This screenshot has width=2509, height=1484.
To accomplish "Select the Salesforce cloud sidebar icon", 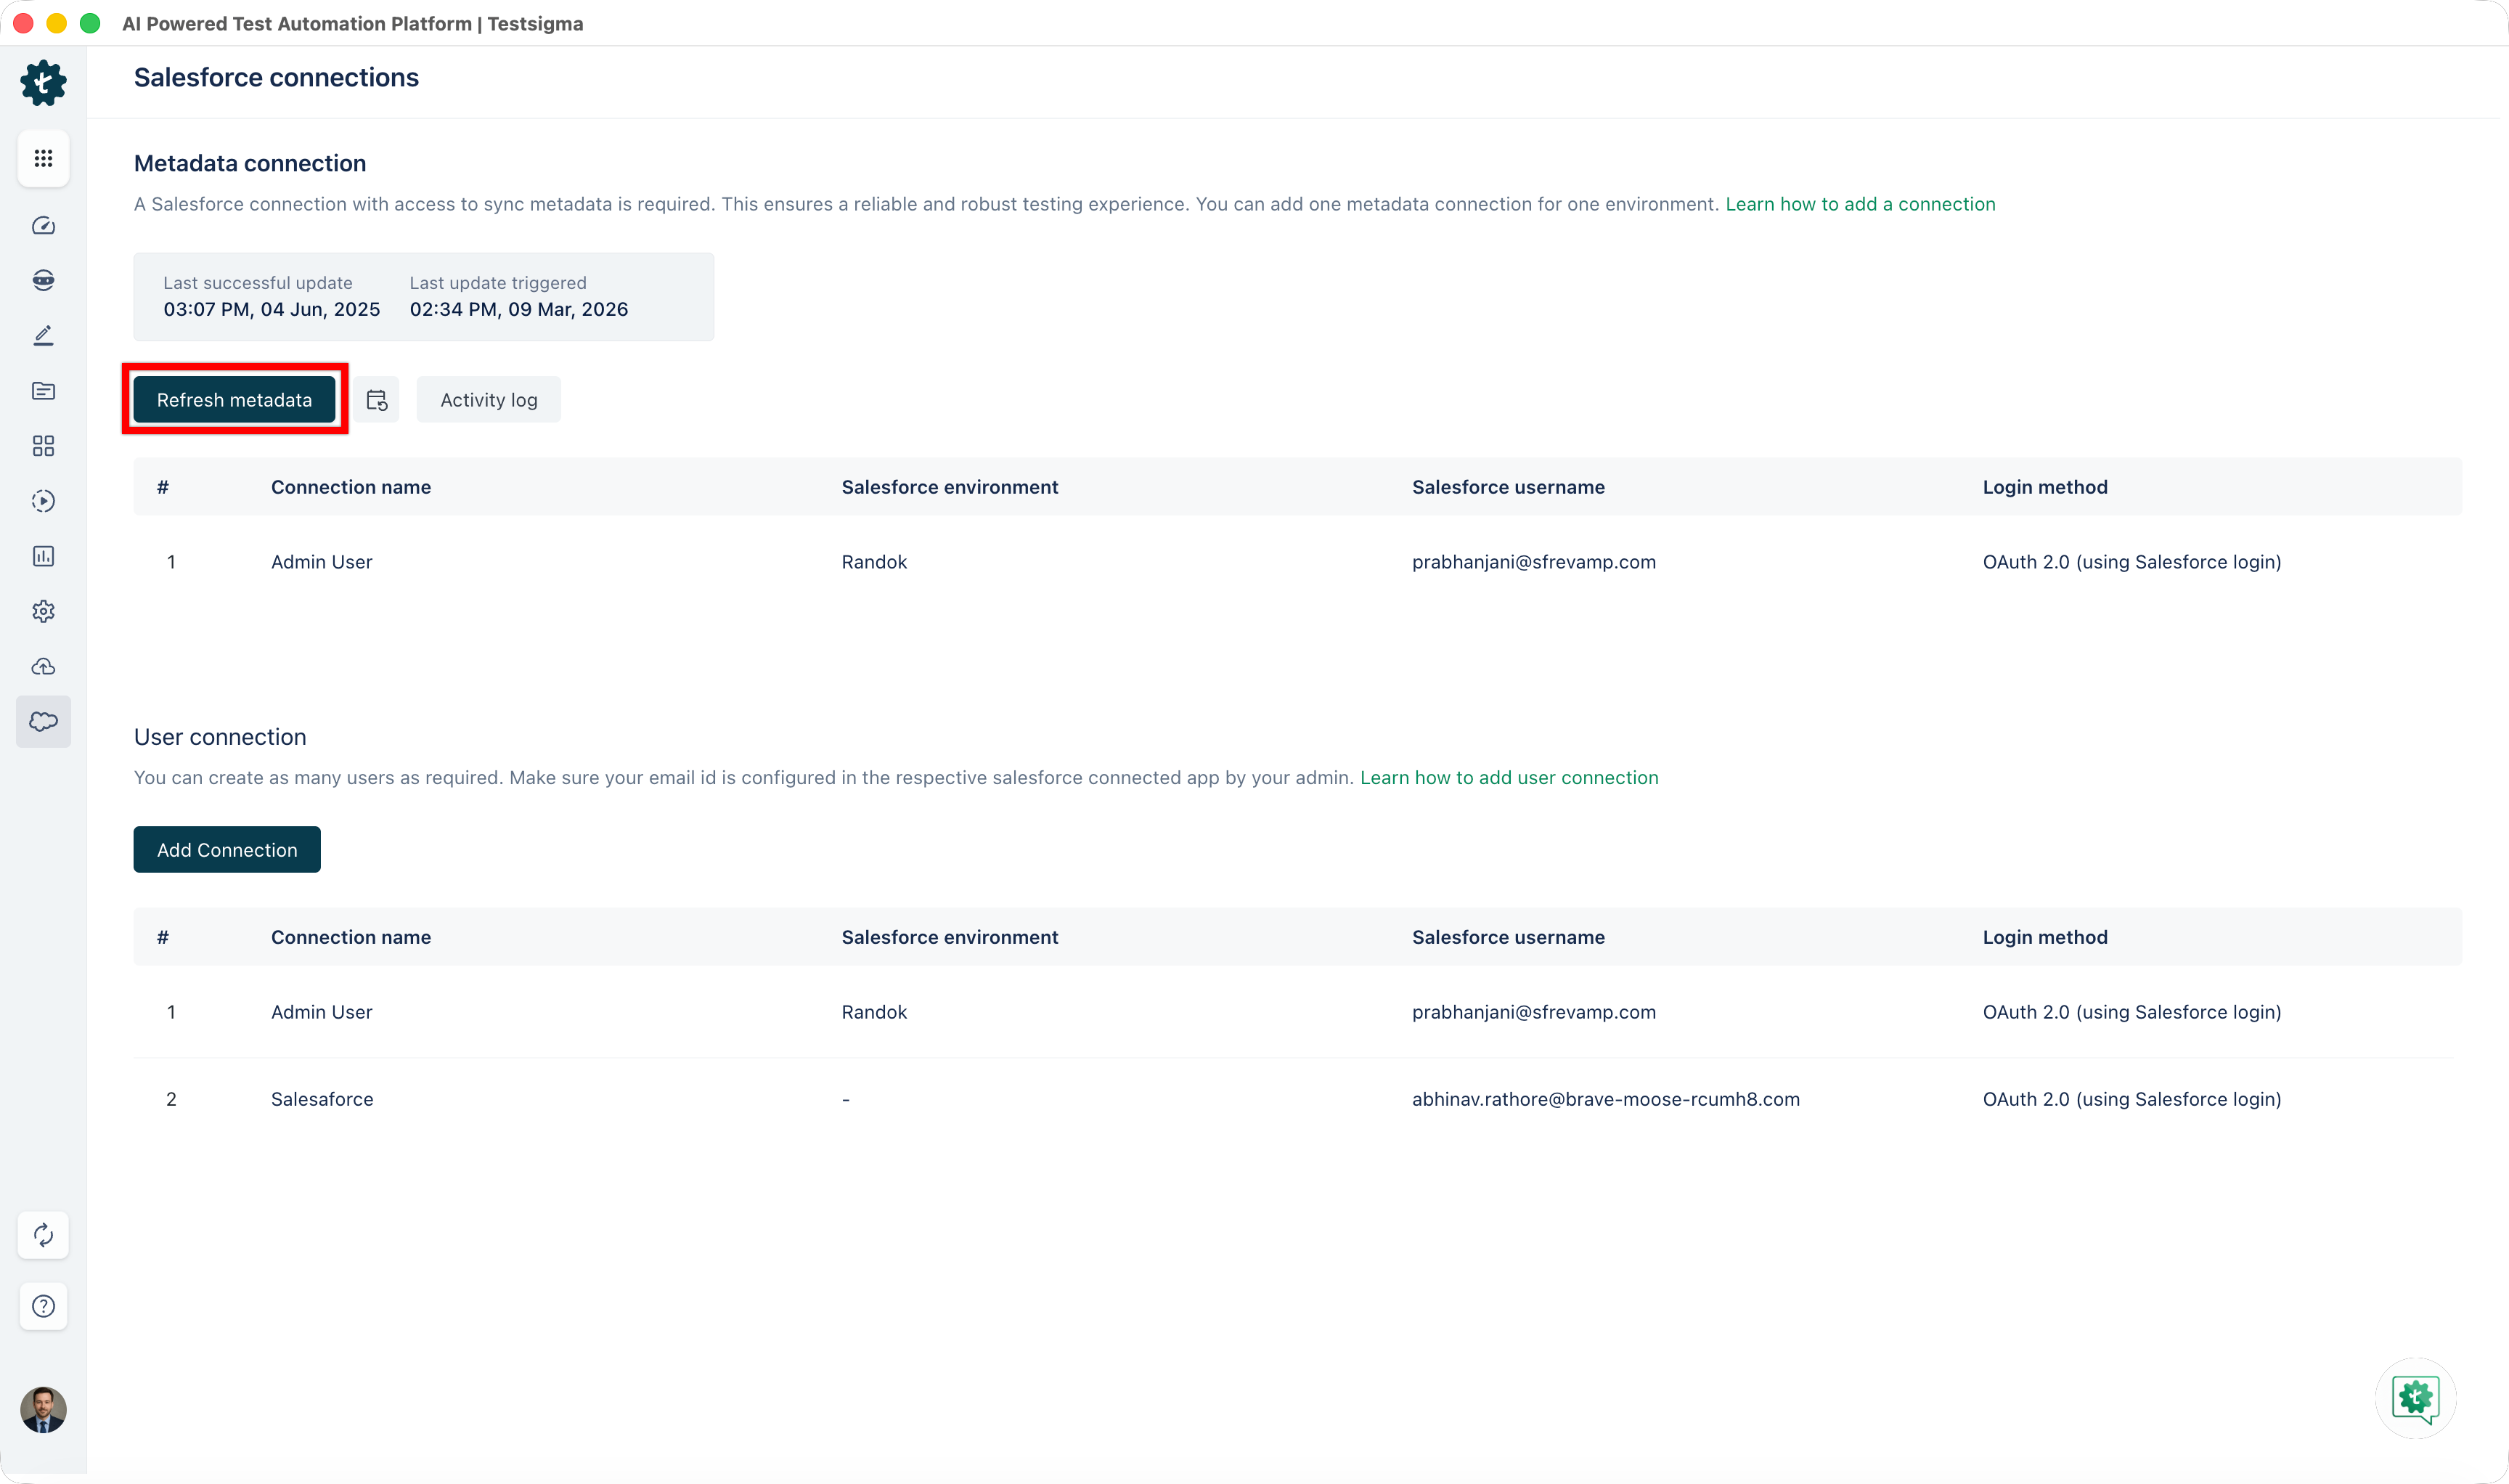I will [x=43, y=721].
